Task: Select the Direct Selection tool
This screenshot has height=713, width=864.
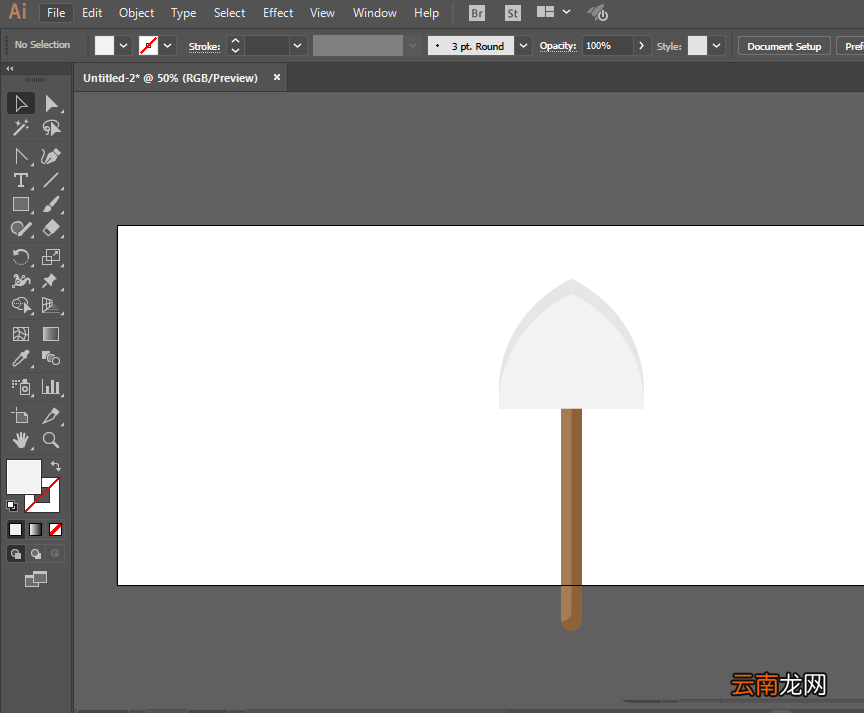Action: click(51, 104)
